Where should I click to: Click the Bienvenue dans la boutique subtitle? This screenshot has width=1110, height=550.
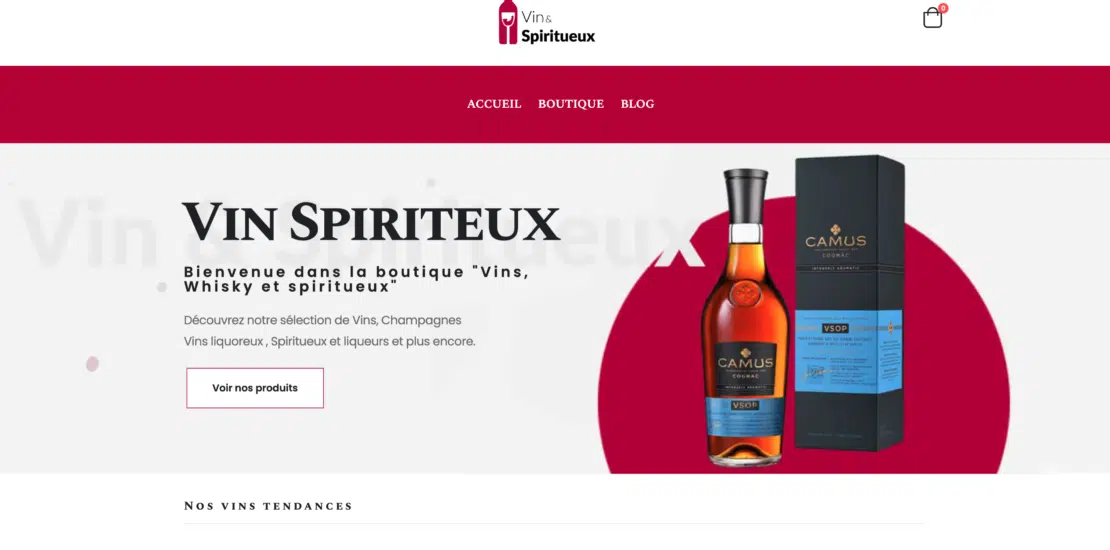pos(356,280)
